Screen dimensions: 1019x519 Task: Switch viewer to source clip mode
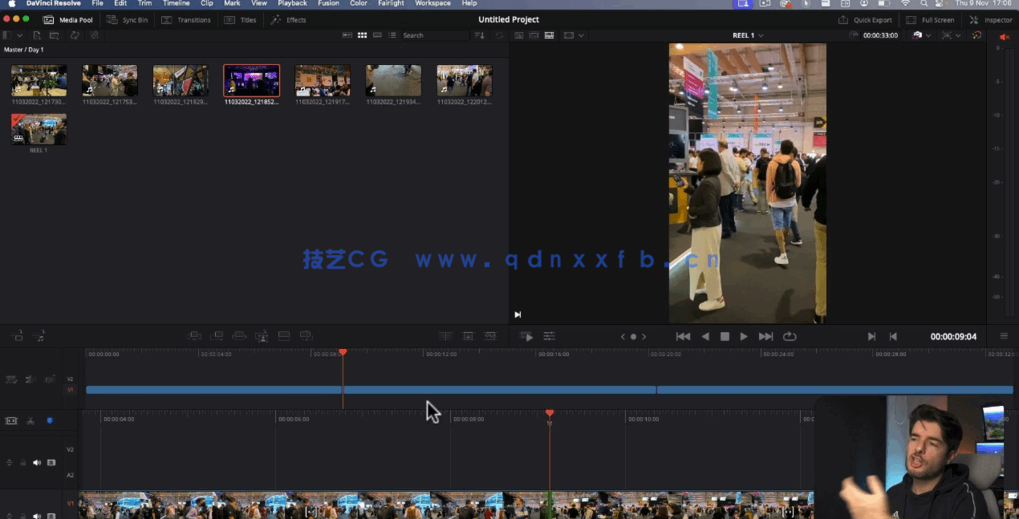(519, 35)
